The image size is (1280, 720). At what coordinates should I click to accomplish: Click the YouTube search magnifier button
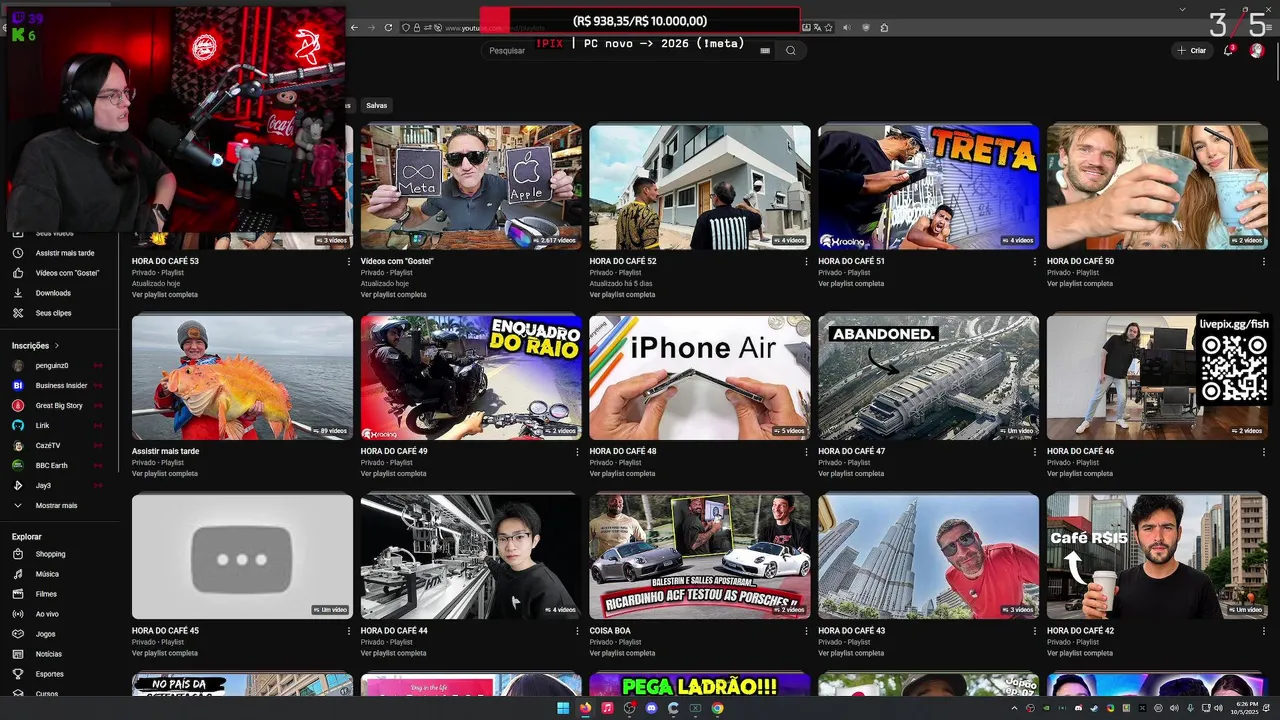pyautogui.click(x=790, y=51)
